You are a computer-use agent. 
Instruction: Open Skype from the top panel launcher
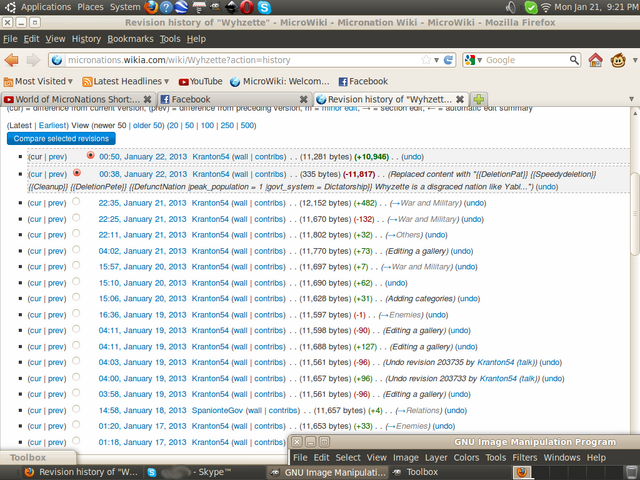coord(264,7)
